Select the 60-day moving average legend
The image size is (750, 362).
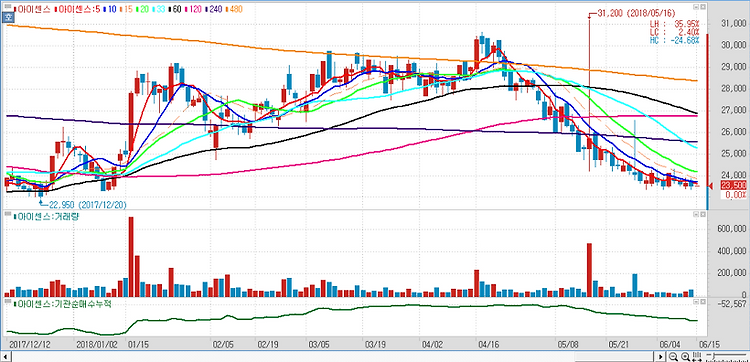click(175, 9)
